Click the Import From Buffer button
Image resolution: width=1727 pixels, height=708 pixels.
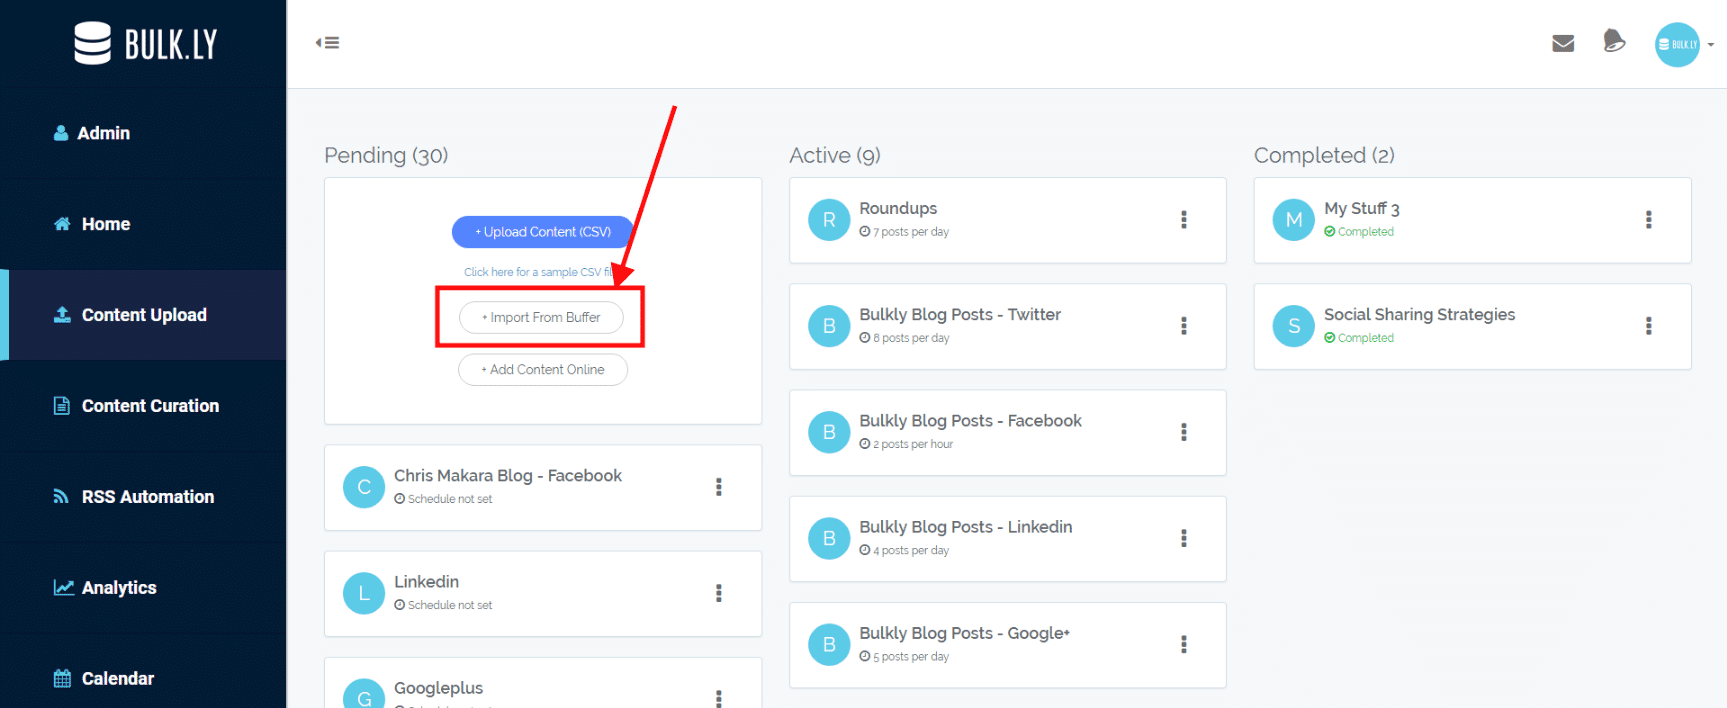(541, 317)
